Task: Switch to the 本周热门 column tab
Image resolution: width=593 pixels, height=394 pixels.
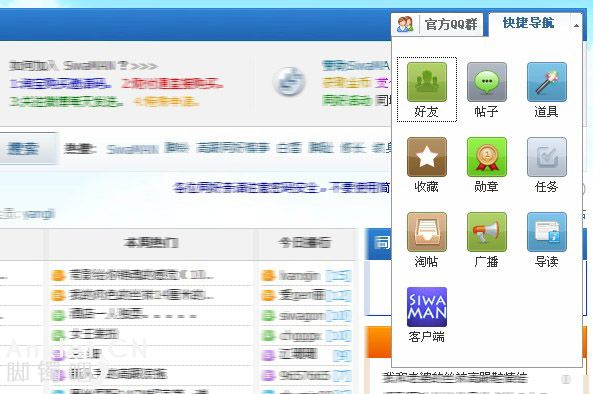Action: click(x=151, y=242)
